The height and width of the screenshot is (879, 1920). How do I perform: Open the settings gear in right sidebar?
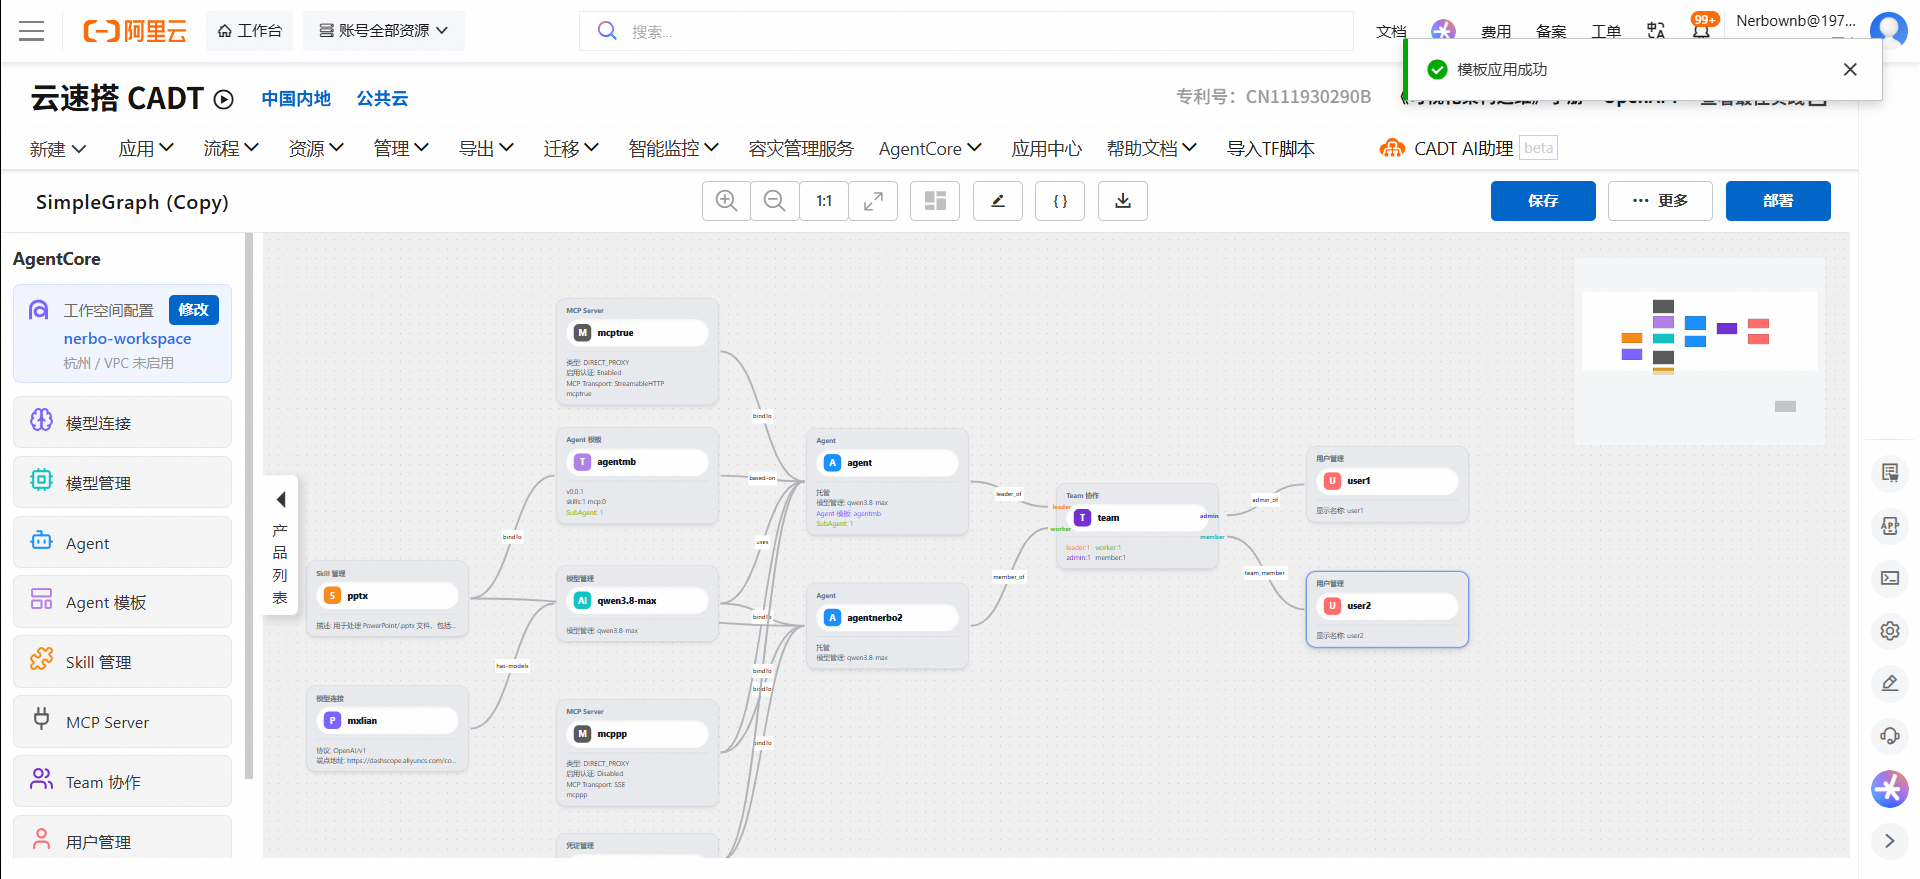pos(1890,631)
